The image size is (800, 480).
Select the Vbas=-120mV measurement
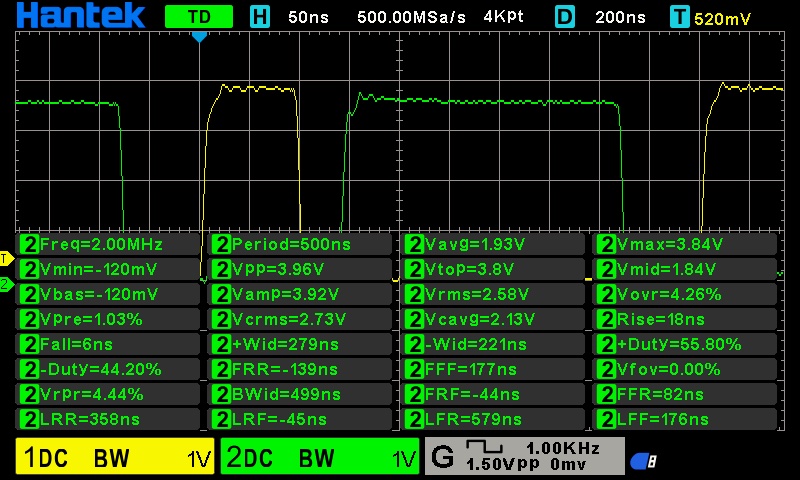pyautogui.click(x=108, y=294)
